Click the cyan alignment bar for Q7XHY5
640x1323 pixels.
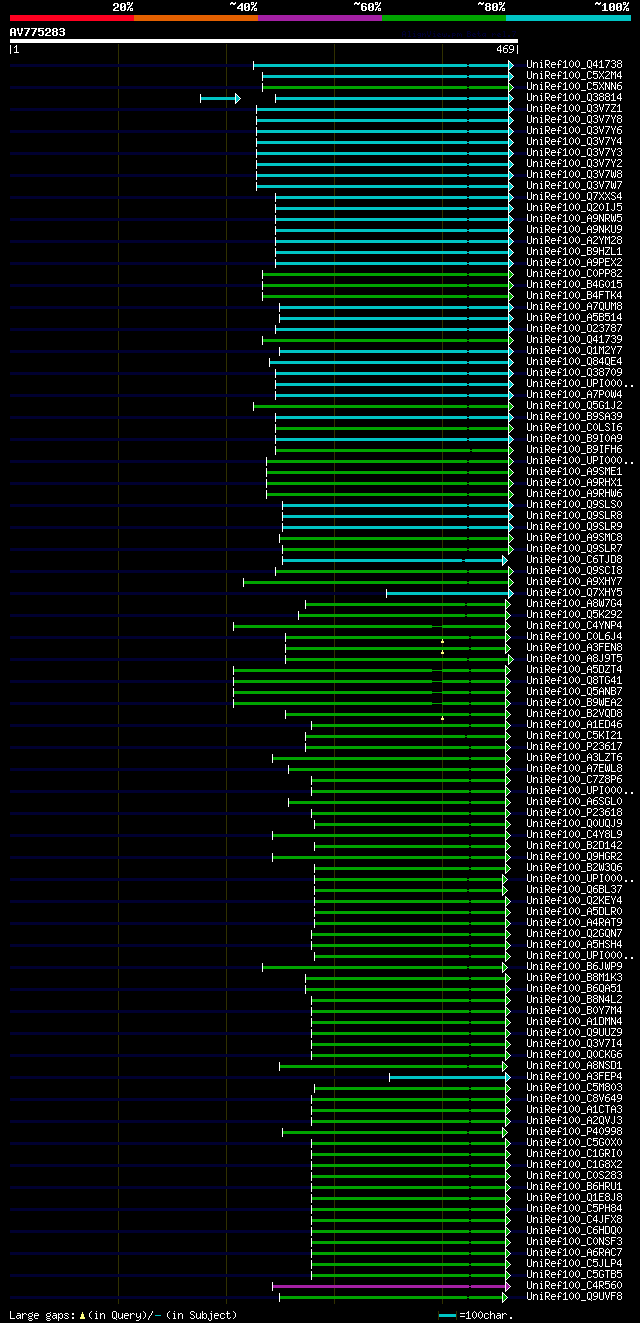point(449,593)
